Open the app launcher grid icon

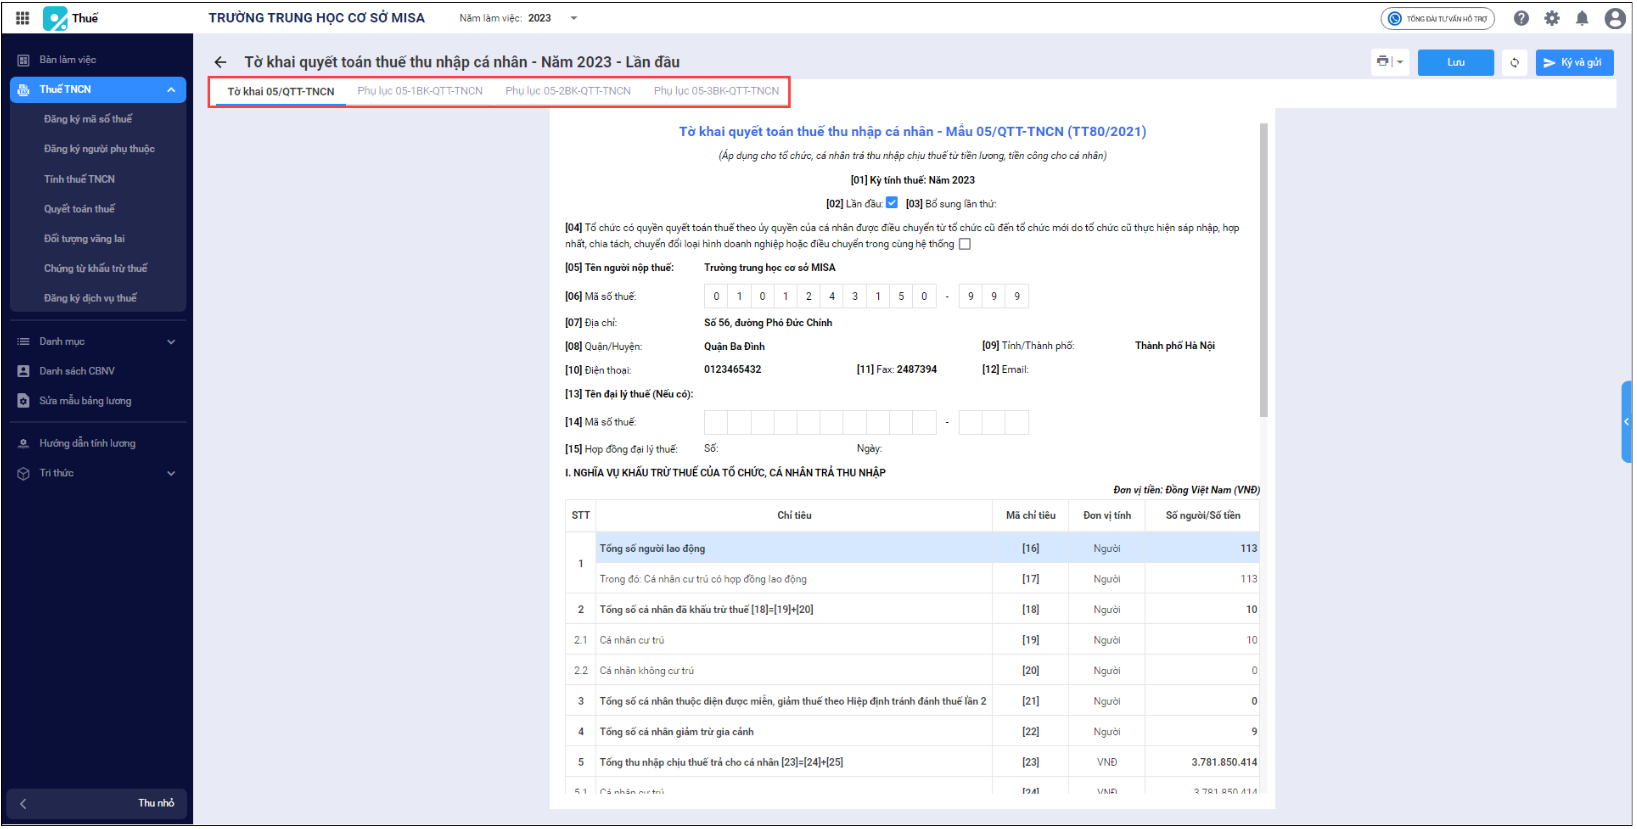(x=22, y=18)
